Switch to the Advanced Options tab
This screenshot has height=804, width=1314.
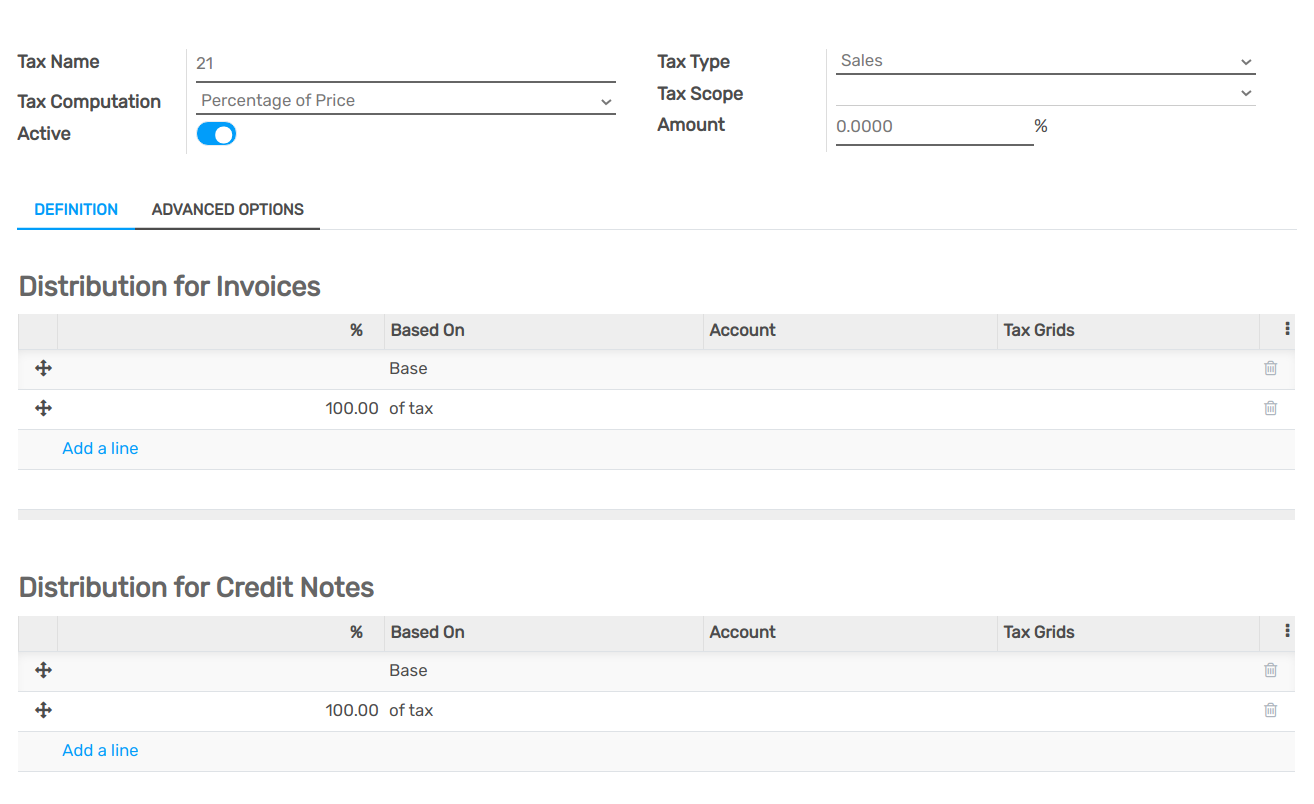click(228, 209)
